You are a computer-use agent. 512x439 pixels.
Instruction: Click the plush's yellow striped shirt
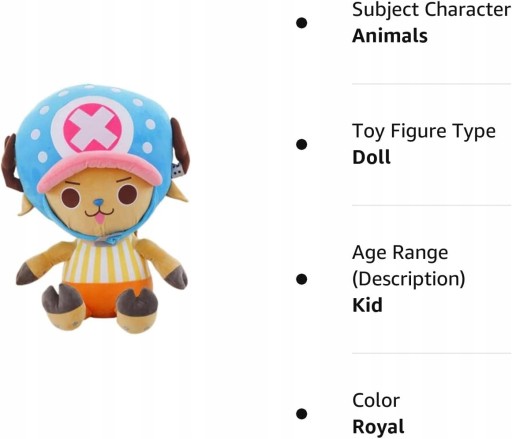[105, 262]
